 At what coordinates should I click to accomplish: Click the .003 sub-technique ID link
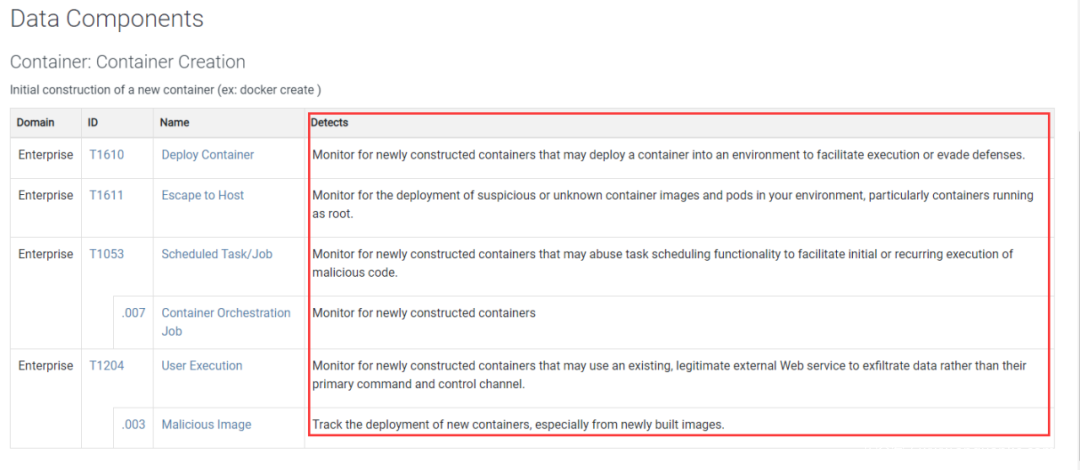tap(133, 425)
